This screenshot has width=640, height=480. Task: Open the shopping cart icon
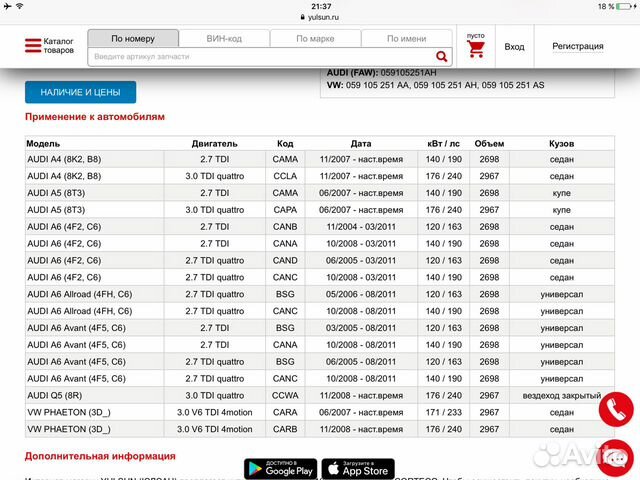(476, 49)
